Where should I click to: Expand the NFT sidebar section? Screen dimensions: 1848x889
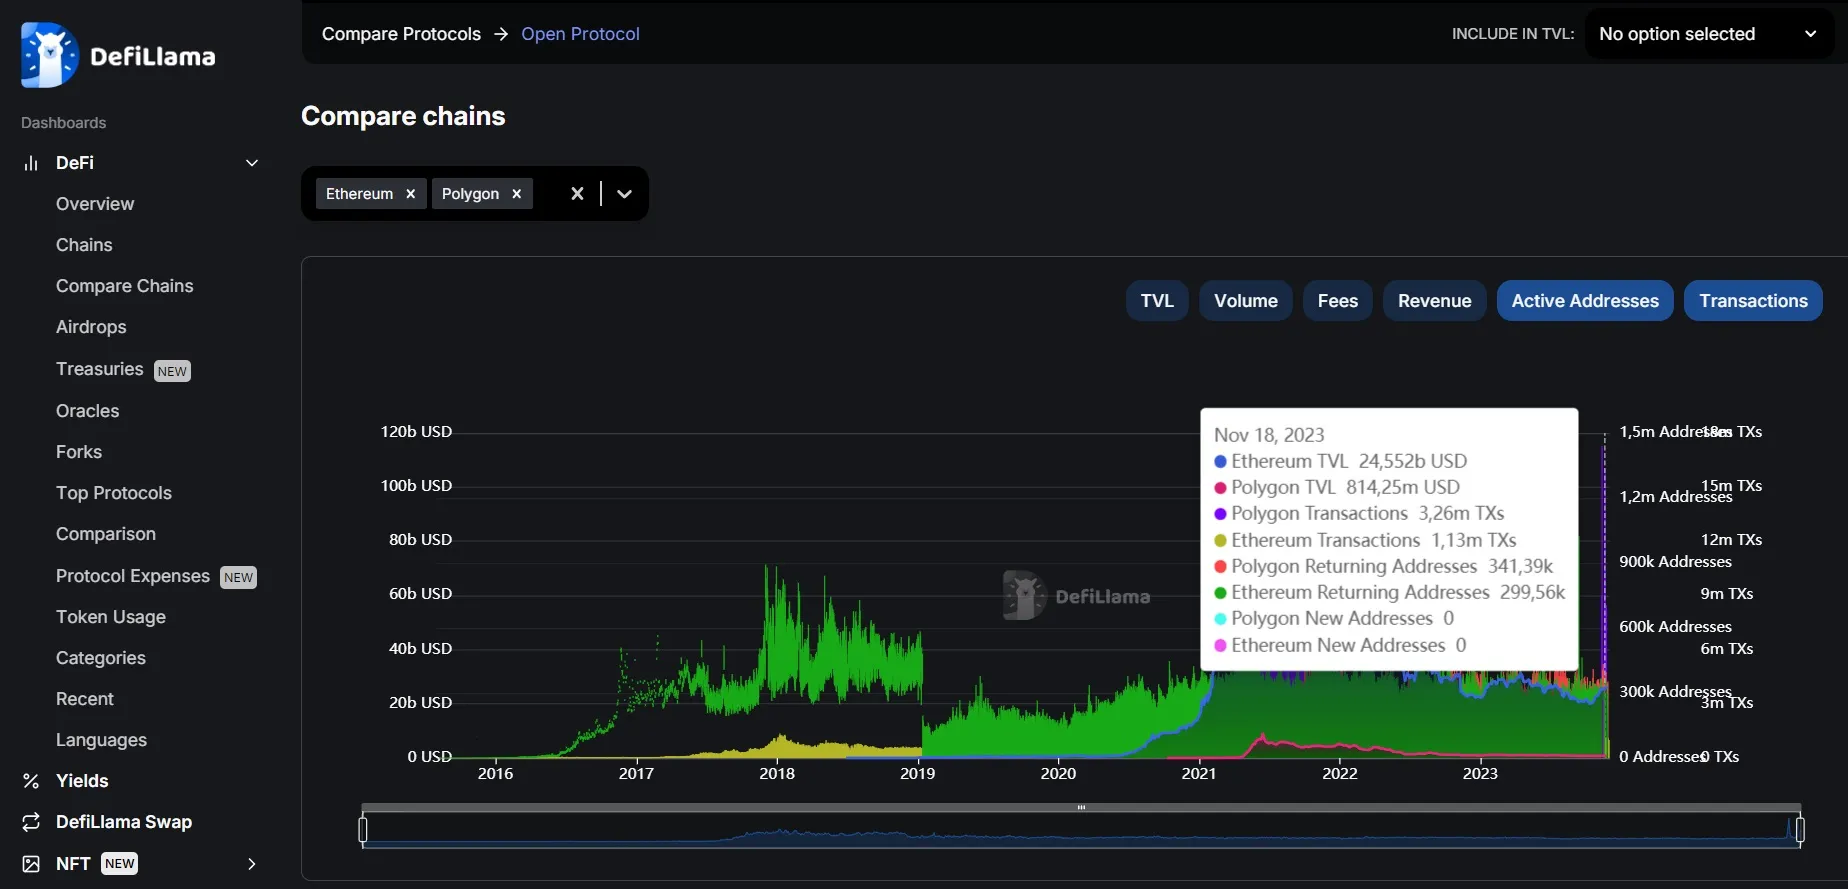click(x=252, y=864)
